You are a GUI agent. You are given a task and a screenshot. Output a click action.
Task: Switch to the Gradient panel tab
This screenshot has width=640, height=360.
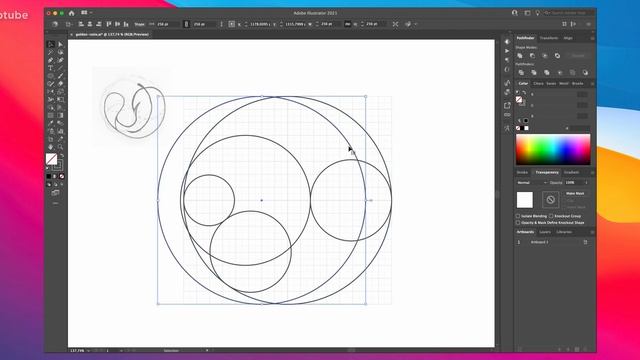(x=571, y=172)
